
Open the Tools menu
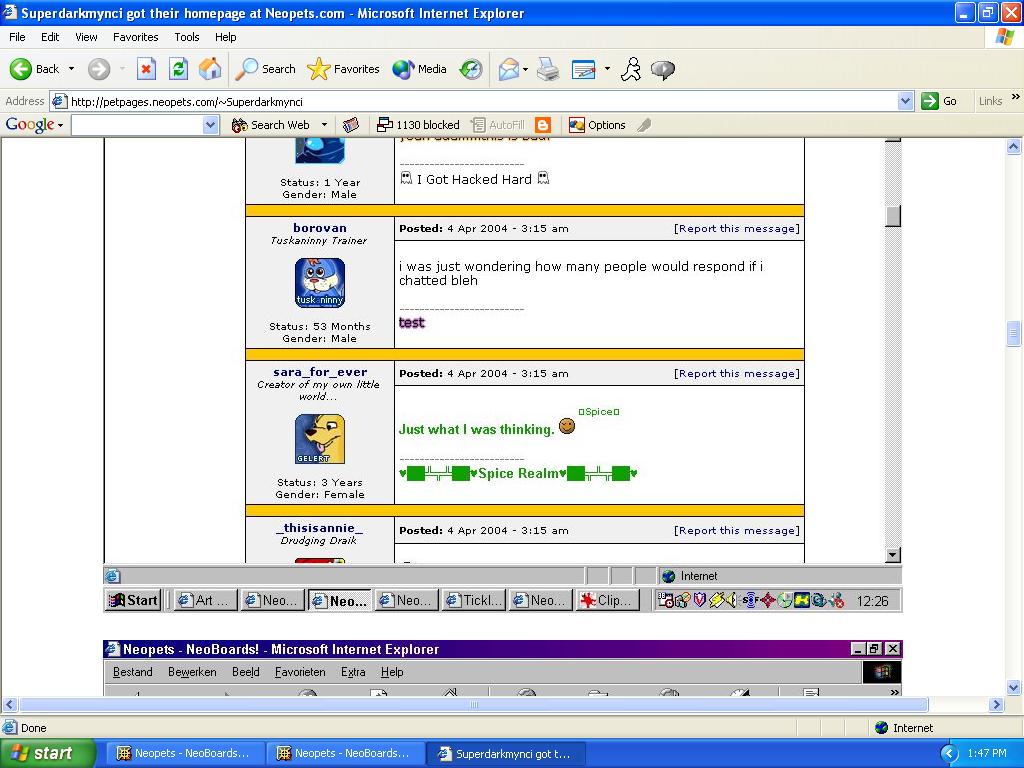click(187, 37)
